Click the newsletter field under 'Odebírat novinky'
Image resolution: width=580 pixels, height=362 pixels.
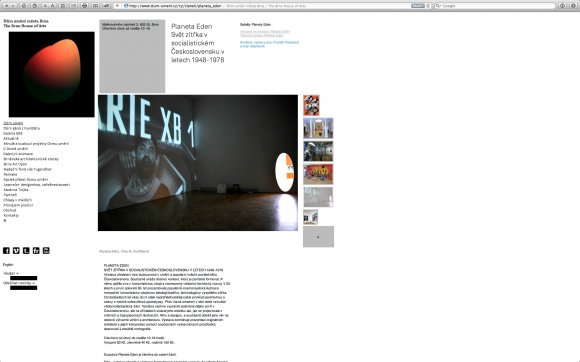click(x=24, y=288)
